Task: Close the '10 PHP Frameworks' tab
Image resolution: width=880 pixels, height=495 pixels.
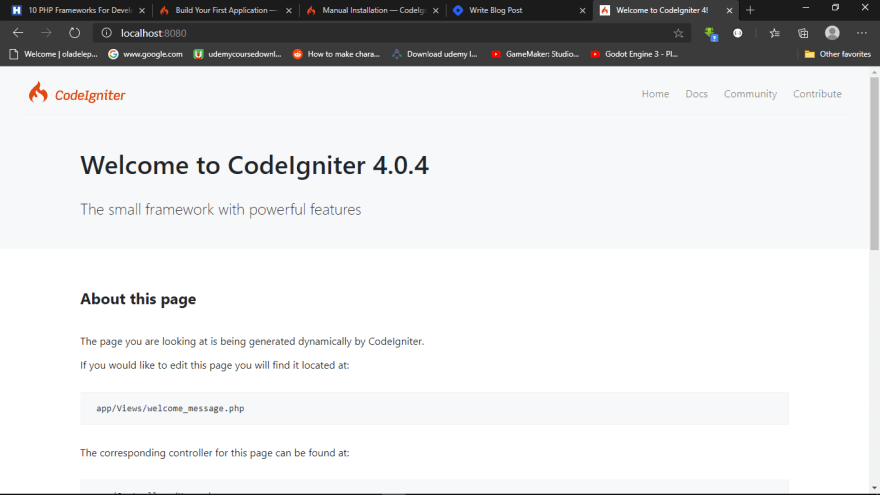Action: 141,10
